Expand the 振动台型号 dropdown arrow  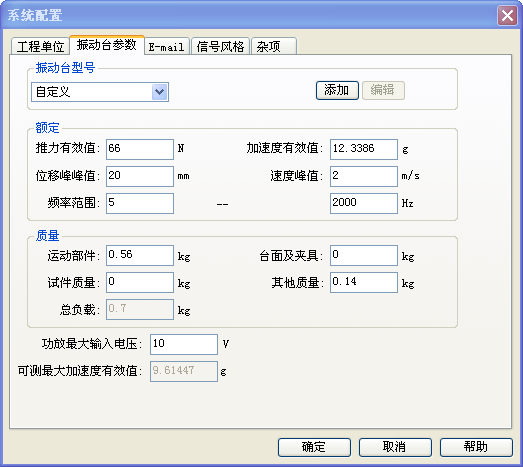(x=160, y=92)
